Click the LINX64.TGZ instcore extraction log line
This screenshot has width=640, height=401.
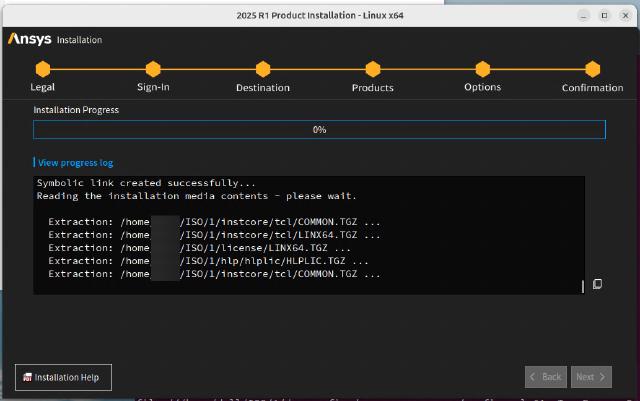tap(214, 235)
